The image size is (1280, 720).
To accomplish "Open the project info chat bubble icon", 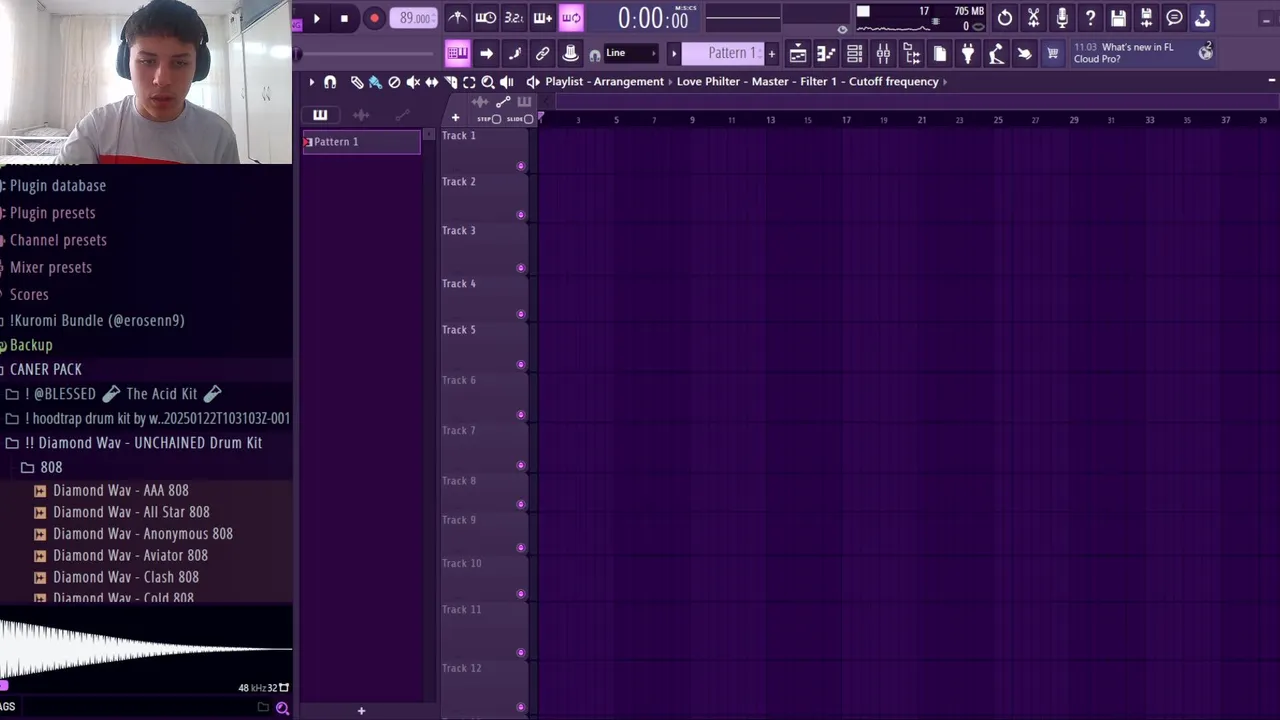I will 1174,18.
